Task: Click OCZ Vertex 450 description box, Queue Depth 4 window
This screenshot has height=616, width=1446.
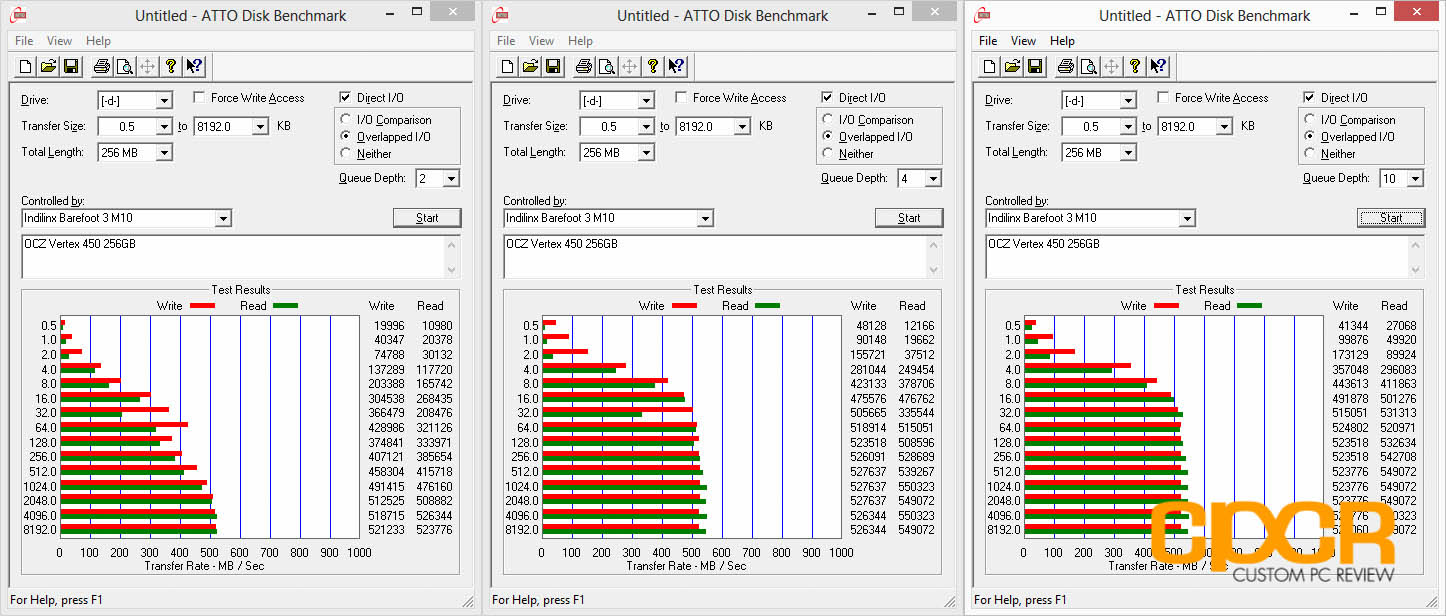Action: point(723,257)
